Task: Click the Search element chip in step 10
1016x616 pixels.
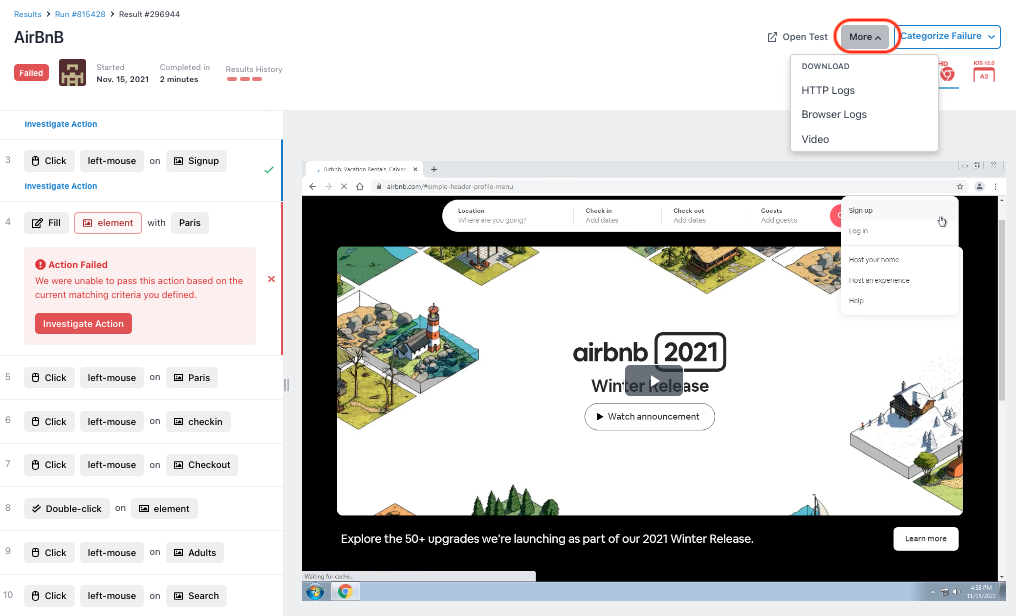Action: [196, 595]
